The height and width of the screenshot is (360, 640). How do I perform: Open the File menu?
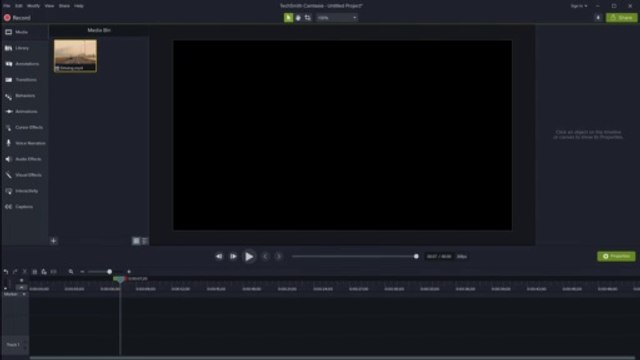point(7,6)
